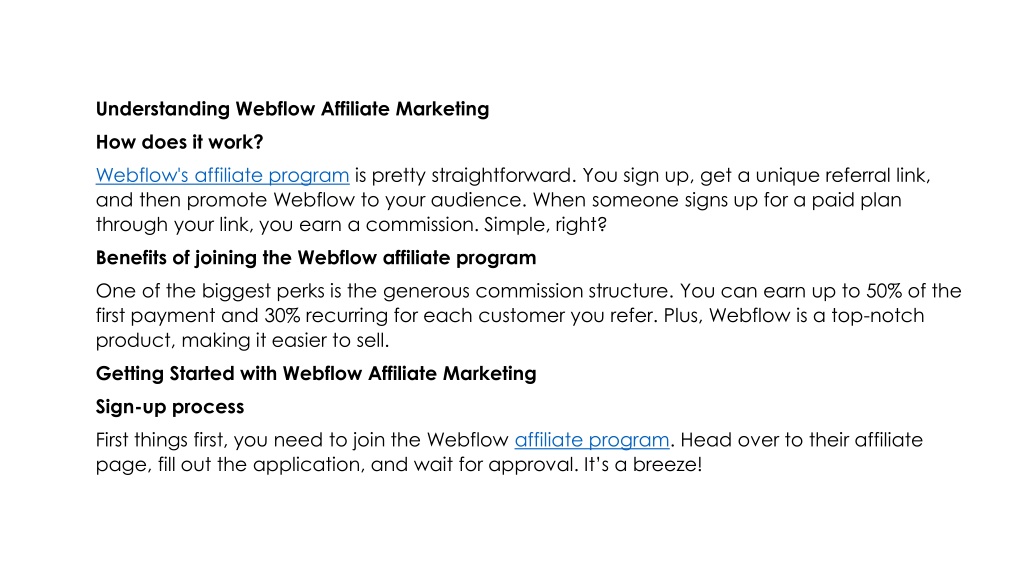Click the phrase "making it easier to sell"
The width and height of the screenshot is (1024, 576).
[285, 341]
